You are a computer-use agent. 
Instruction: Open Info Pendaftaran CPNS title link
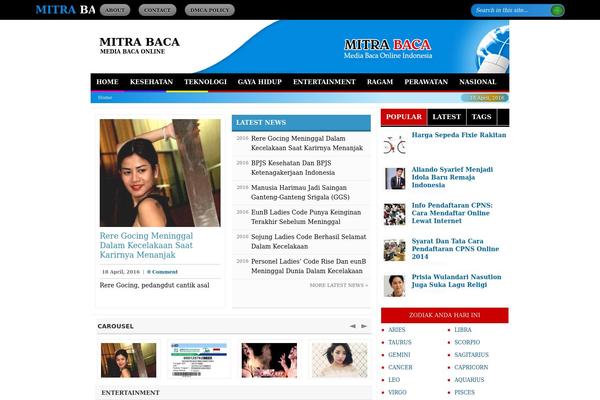click(x=452, y=213)
